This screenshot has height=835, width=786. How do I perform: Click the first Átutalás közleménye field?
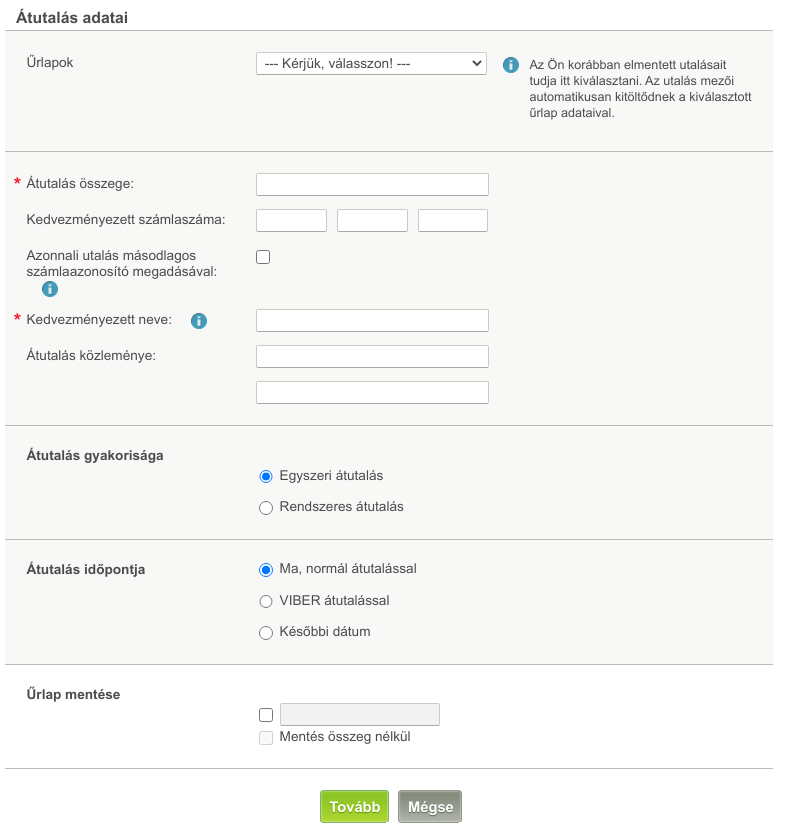pos(372,356)
